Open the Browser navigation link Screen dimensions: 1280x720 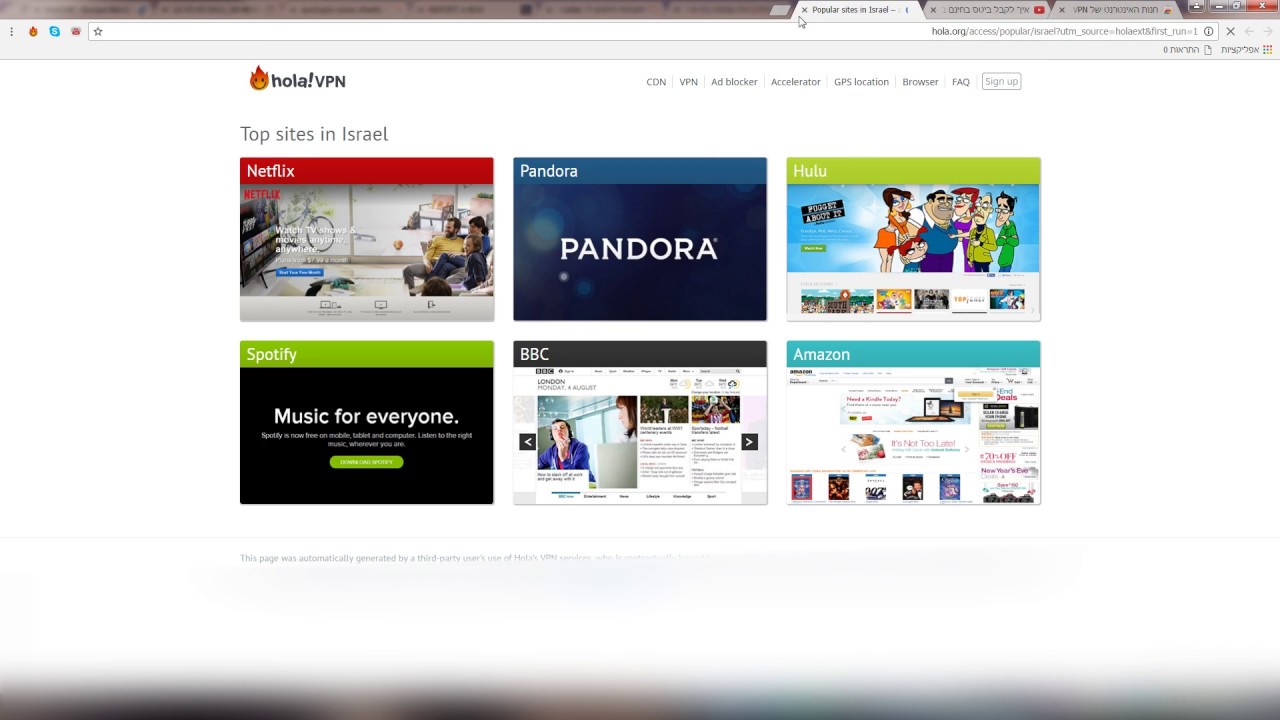tap(920, 82)
